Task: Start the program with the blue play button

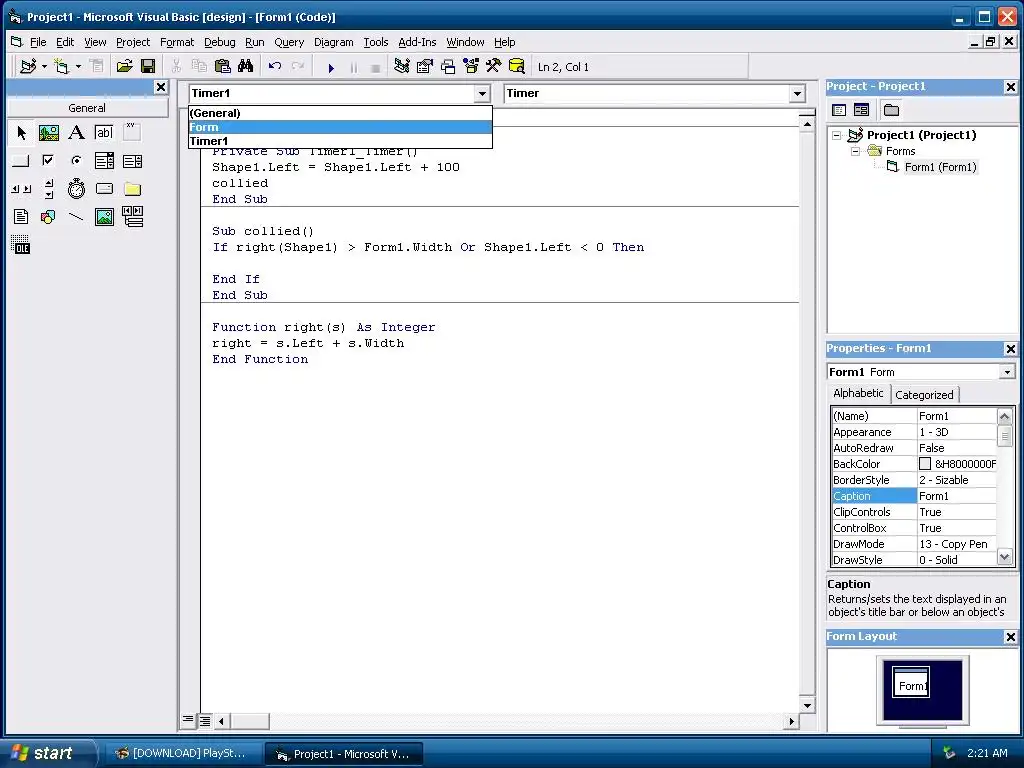Action: [x=331, y=67]
